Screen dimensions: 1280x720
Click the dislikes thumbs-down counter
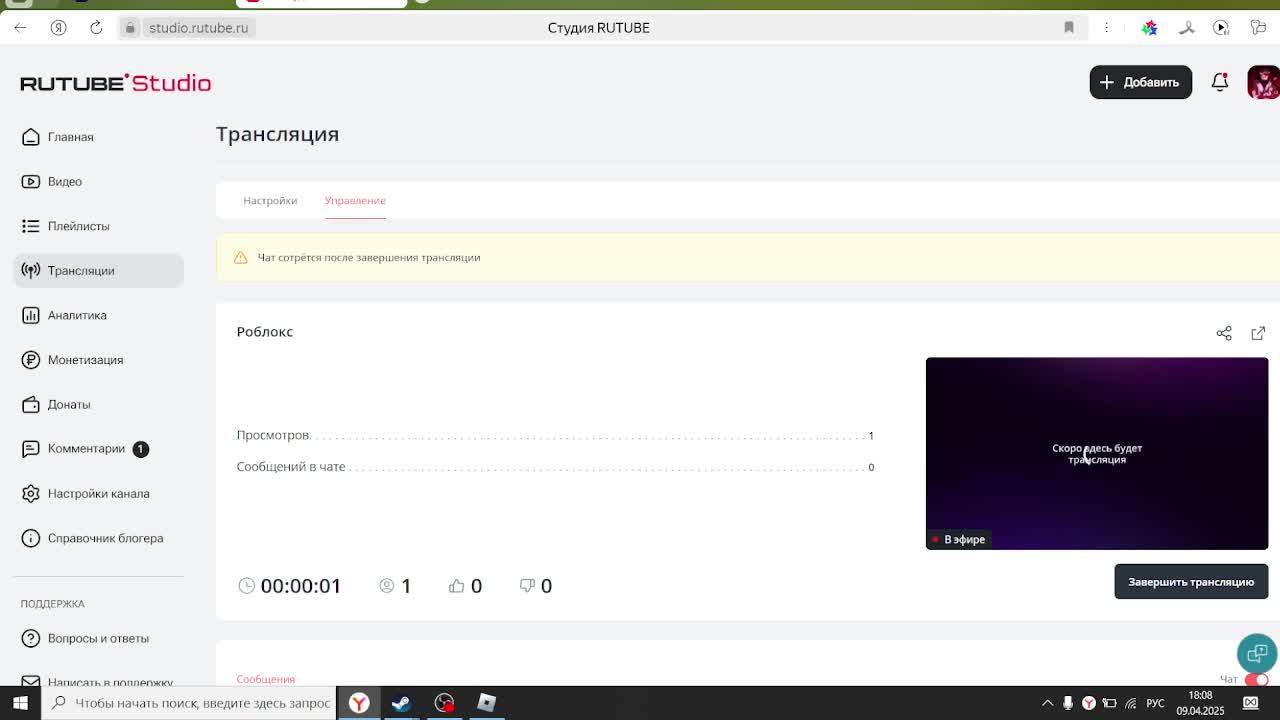pyautogui.click(x=535, y=586)
